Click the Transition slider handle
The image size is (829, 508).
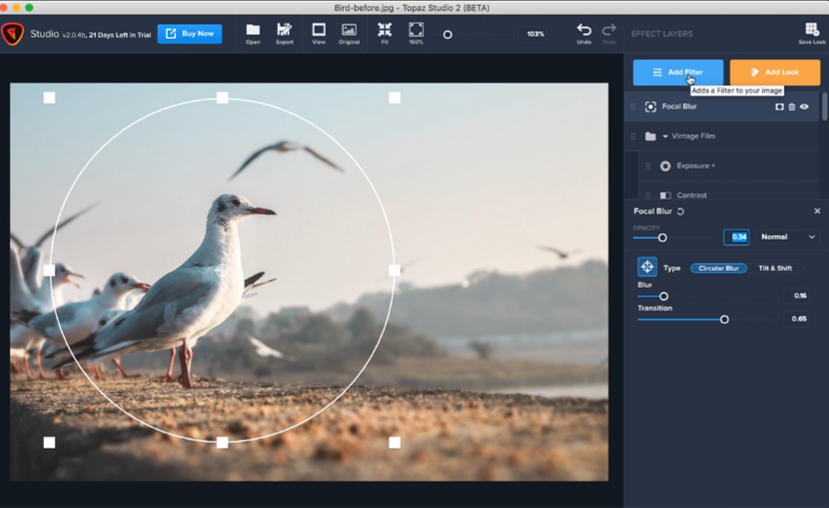coord(724,319)
